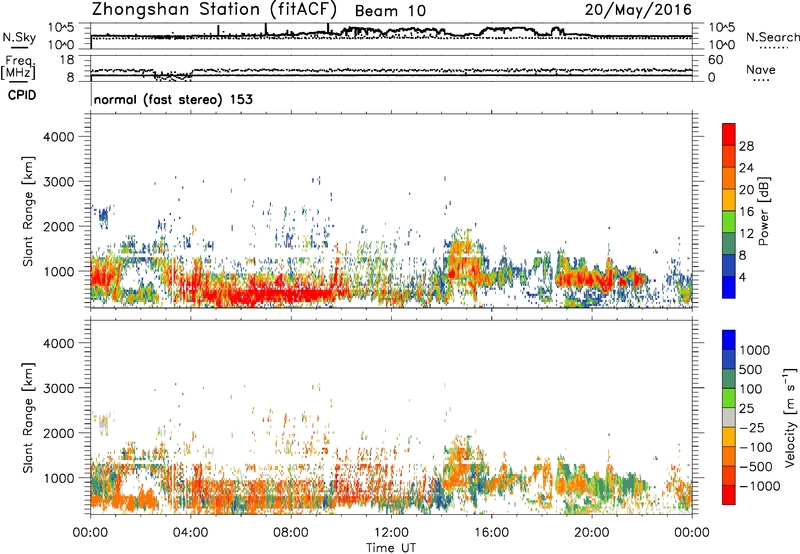Click the -1000 tick on Velocity color bar
The image size is (800, 554).
click(x=759, y=486)
